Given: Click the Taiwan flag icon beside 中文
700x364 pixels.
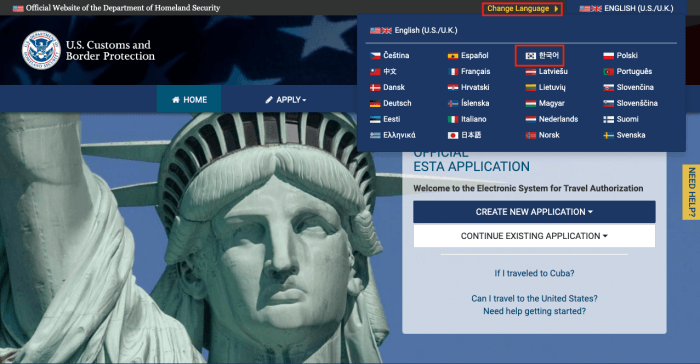Looking at the screenshot, I should 375,71.
